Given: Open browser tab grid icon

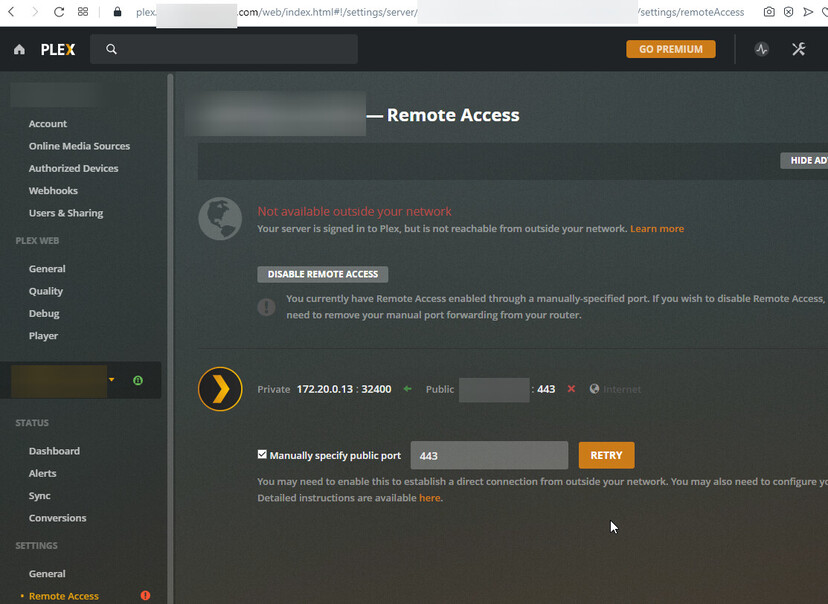Looking at the screenshot, I should (x=83, y=12).
